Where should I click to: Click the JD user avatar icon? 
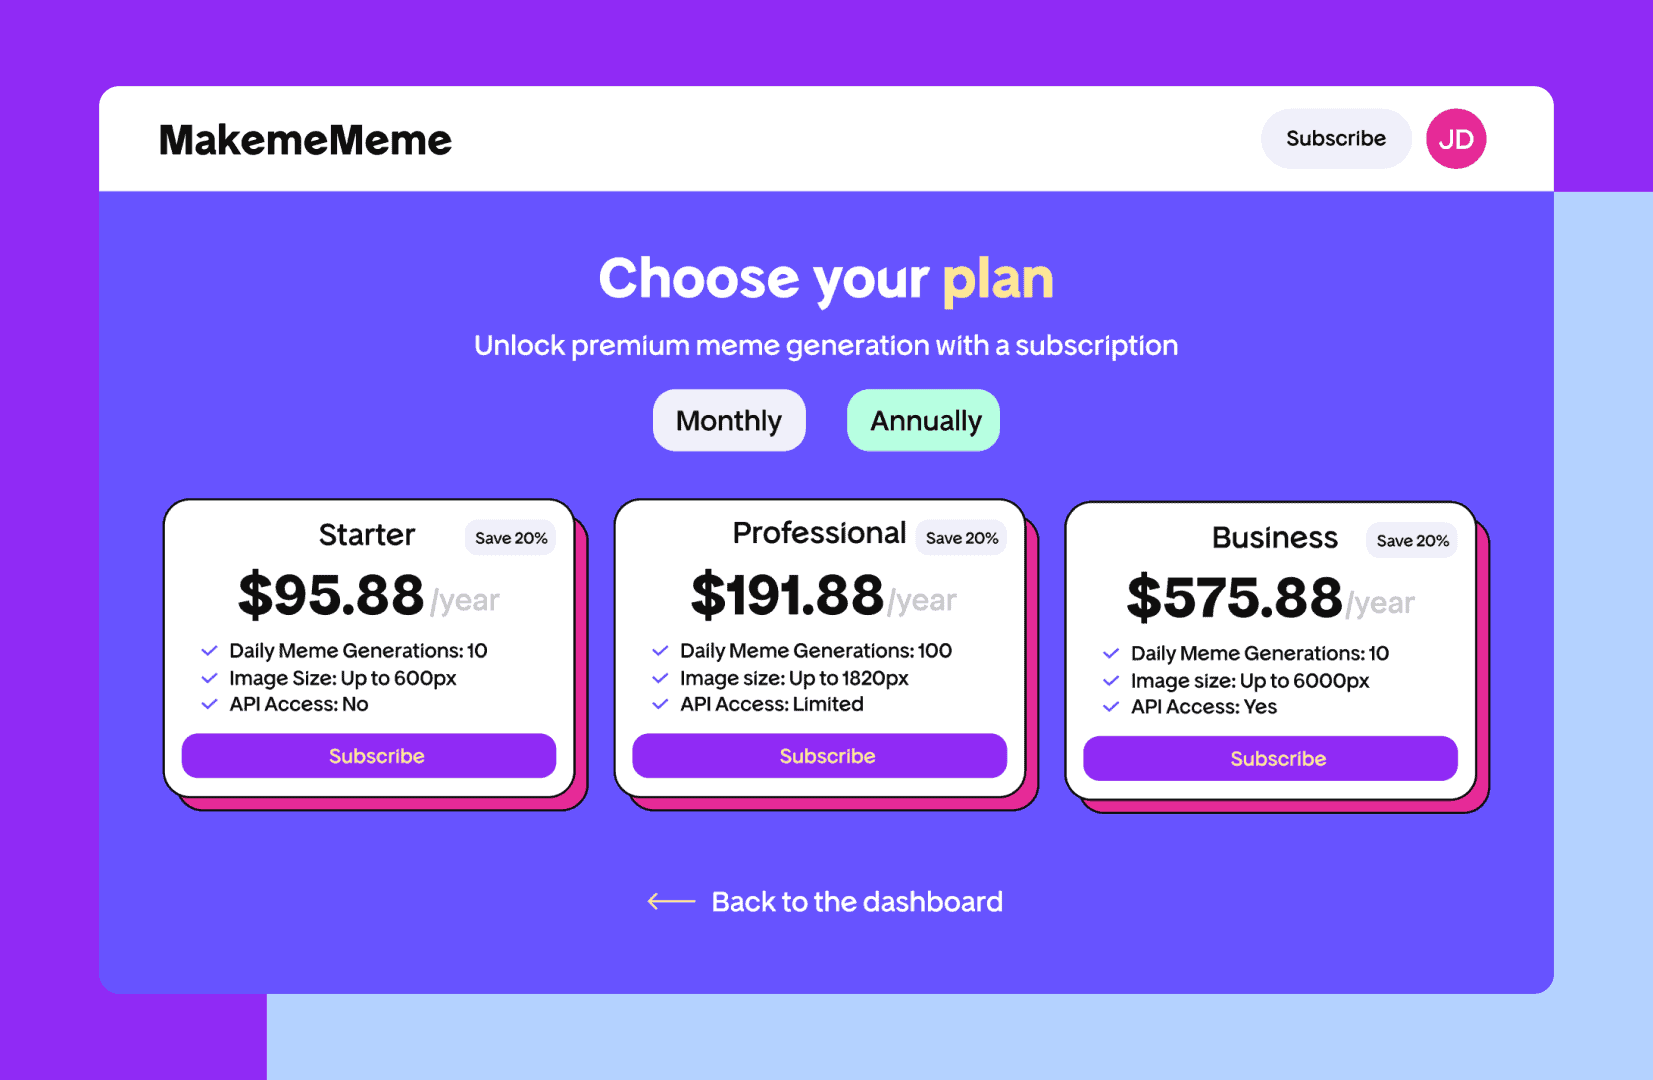click(x=1455, y=139)
